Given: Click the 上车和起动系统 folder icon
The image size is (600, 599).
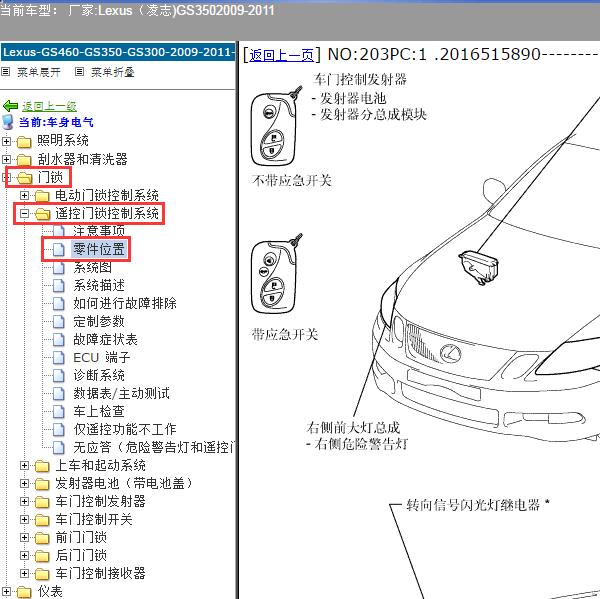Looking at the screenshot, I should pos(42,466).
